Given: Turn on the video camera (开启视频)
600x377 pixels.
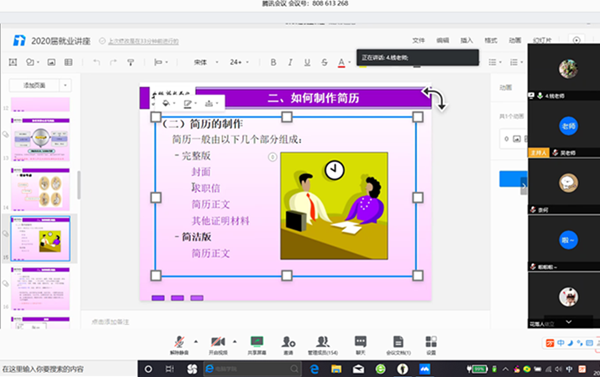Looking at the screenshot, I should click(218, 345).
